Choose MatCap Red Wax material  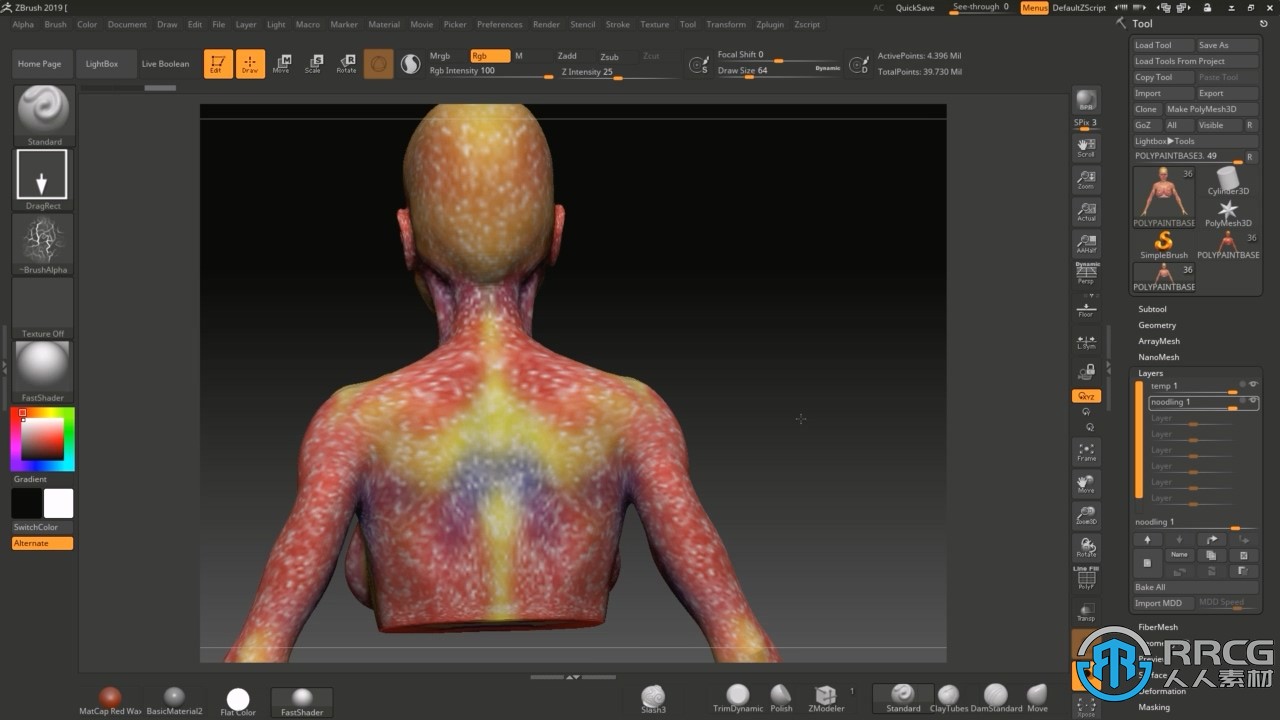click(x=110, y=701)
